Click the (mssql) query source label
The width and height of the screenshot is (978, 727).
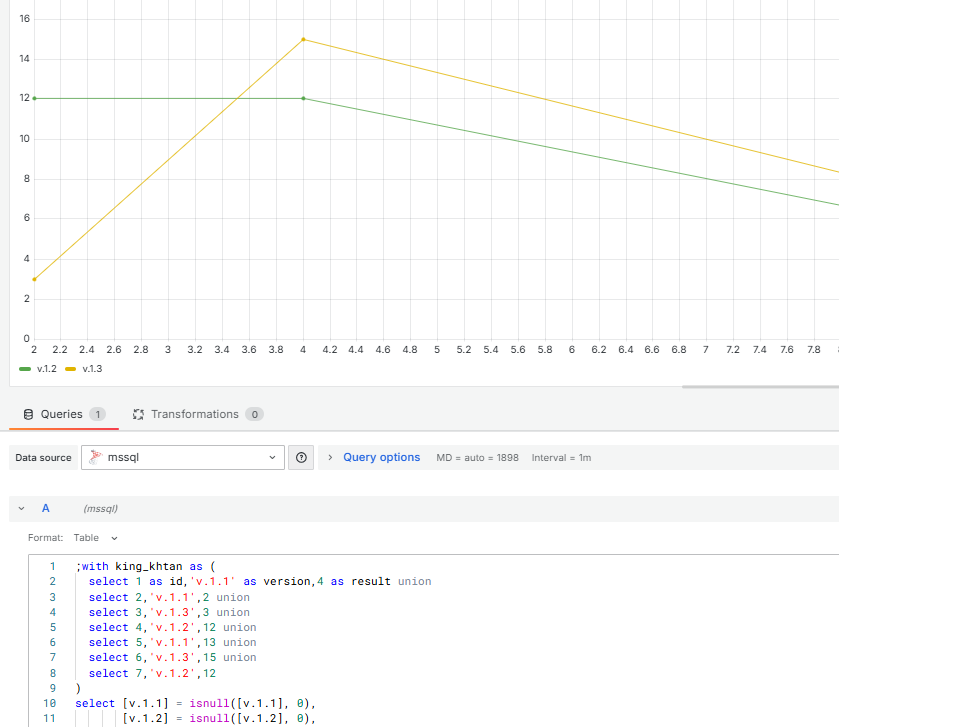(100, 509)
